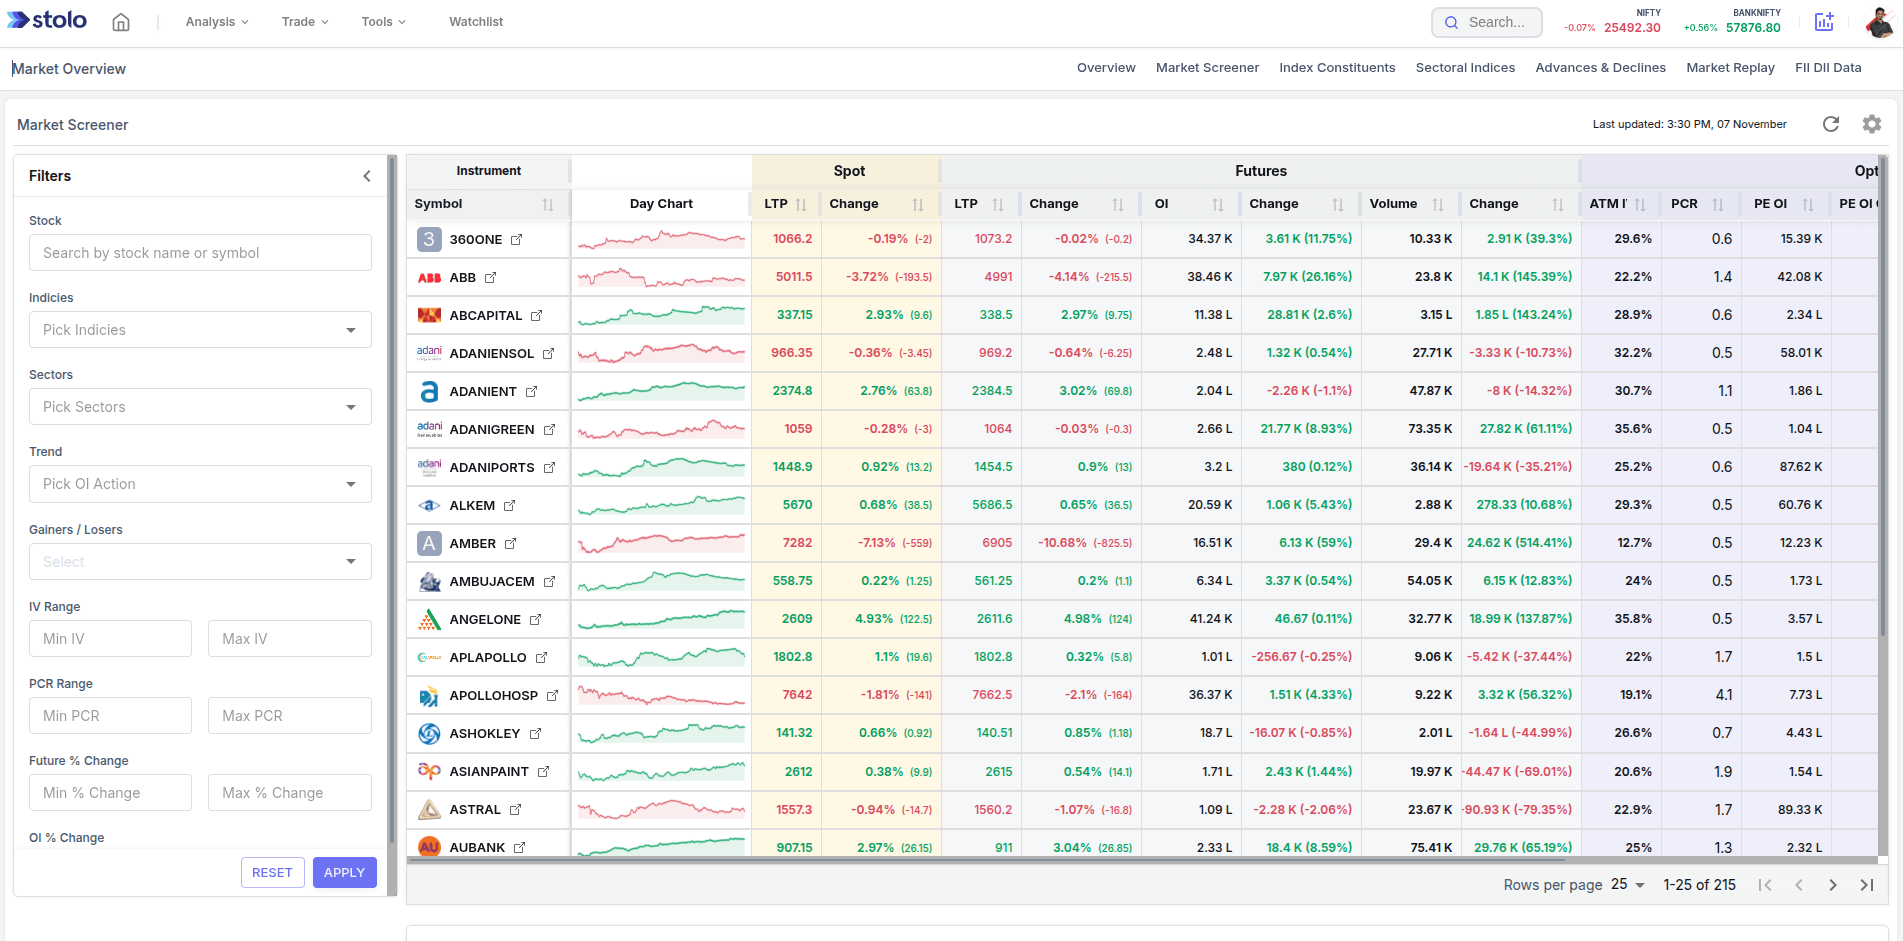Toggle sorting on the Symbol column
This screenshot has height=941, width=1903.
549,204
